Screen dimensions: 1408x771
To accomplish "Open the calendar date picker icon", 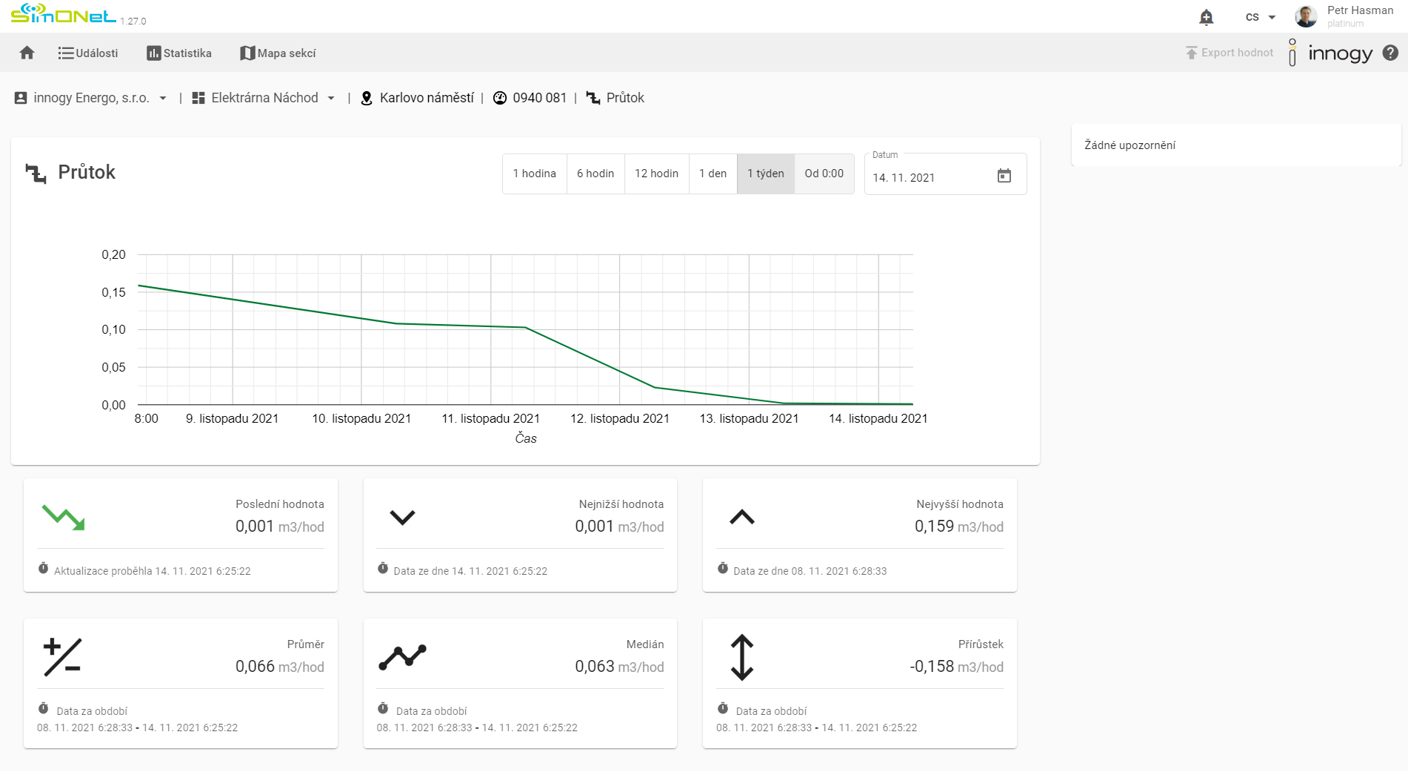I will tap(1004, 176).
